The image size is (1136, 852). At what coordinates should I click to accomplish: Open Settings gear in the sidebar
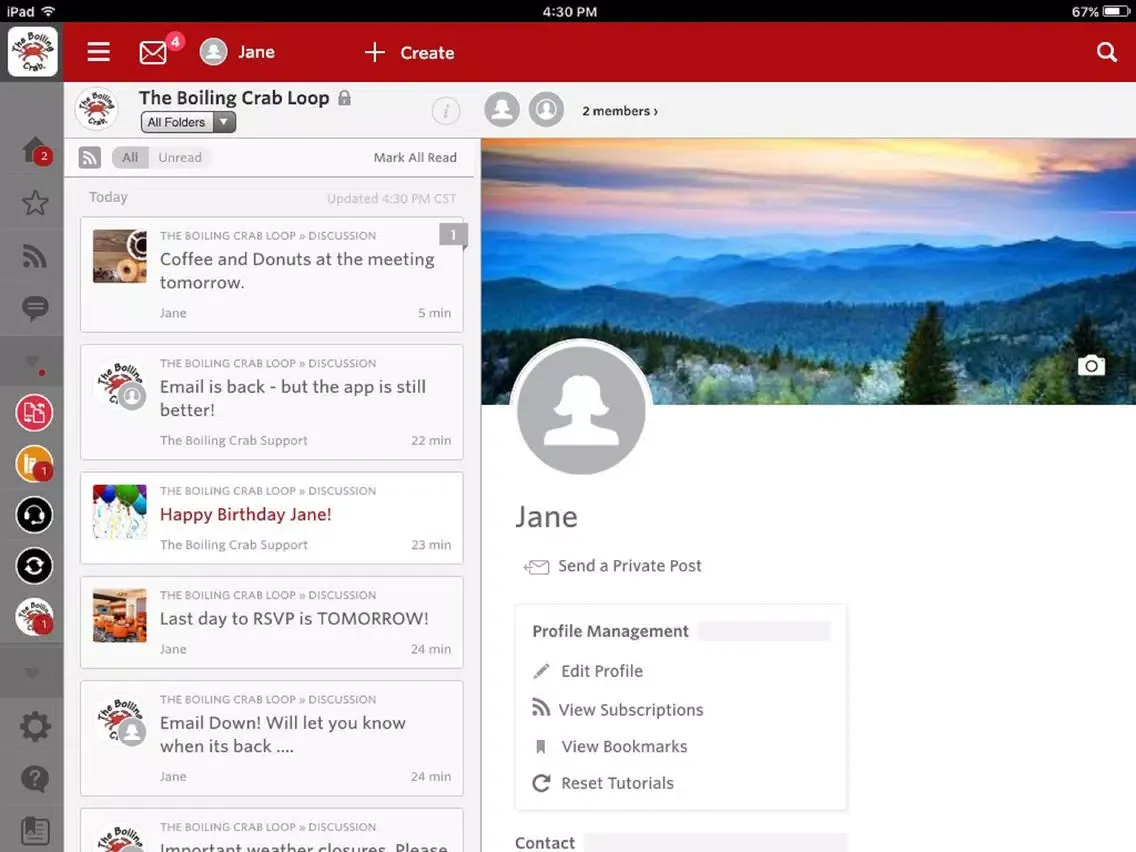(35, 726)
